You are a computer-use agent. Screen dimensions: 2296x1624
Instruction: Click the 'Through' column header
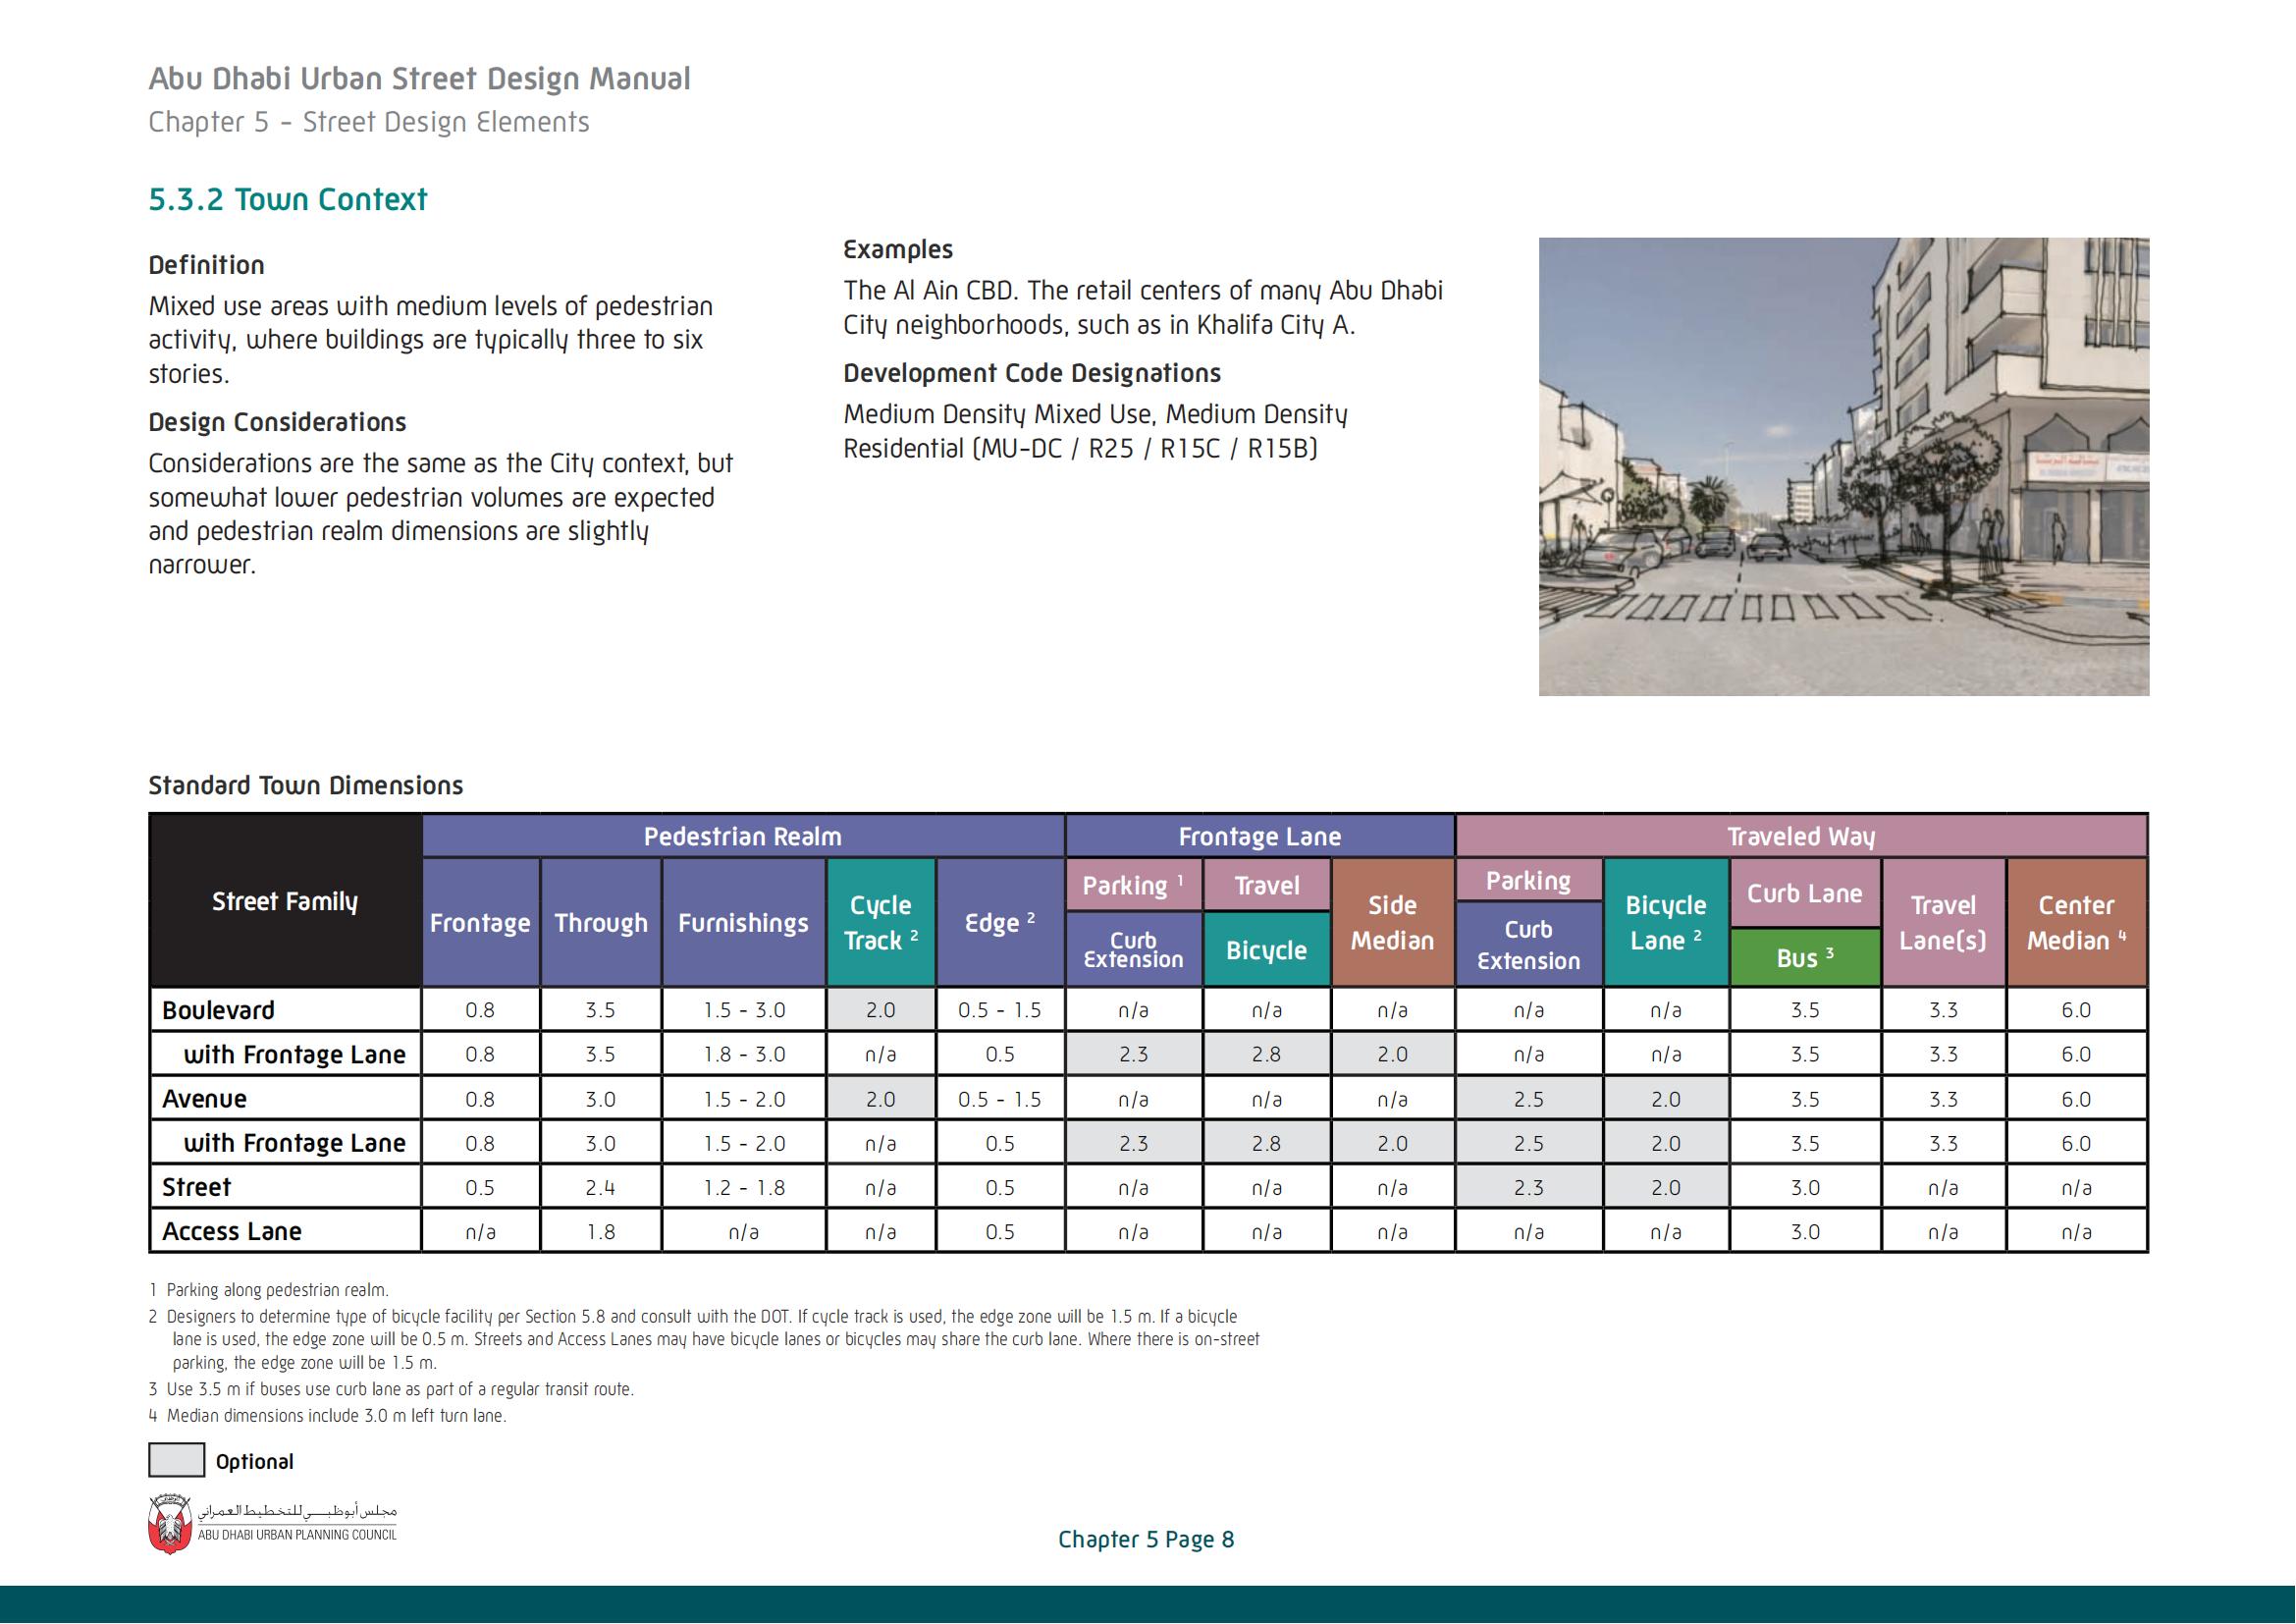[601, 922]
